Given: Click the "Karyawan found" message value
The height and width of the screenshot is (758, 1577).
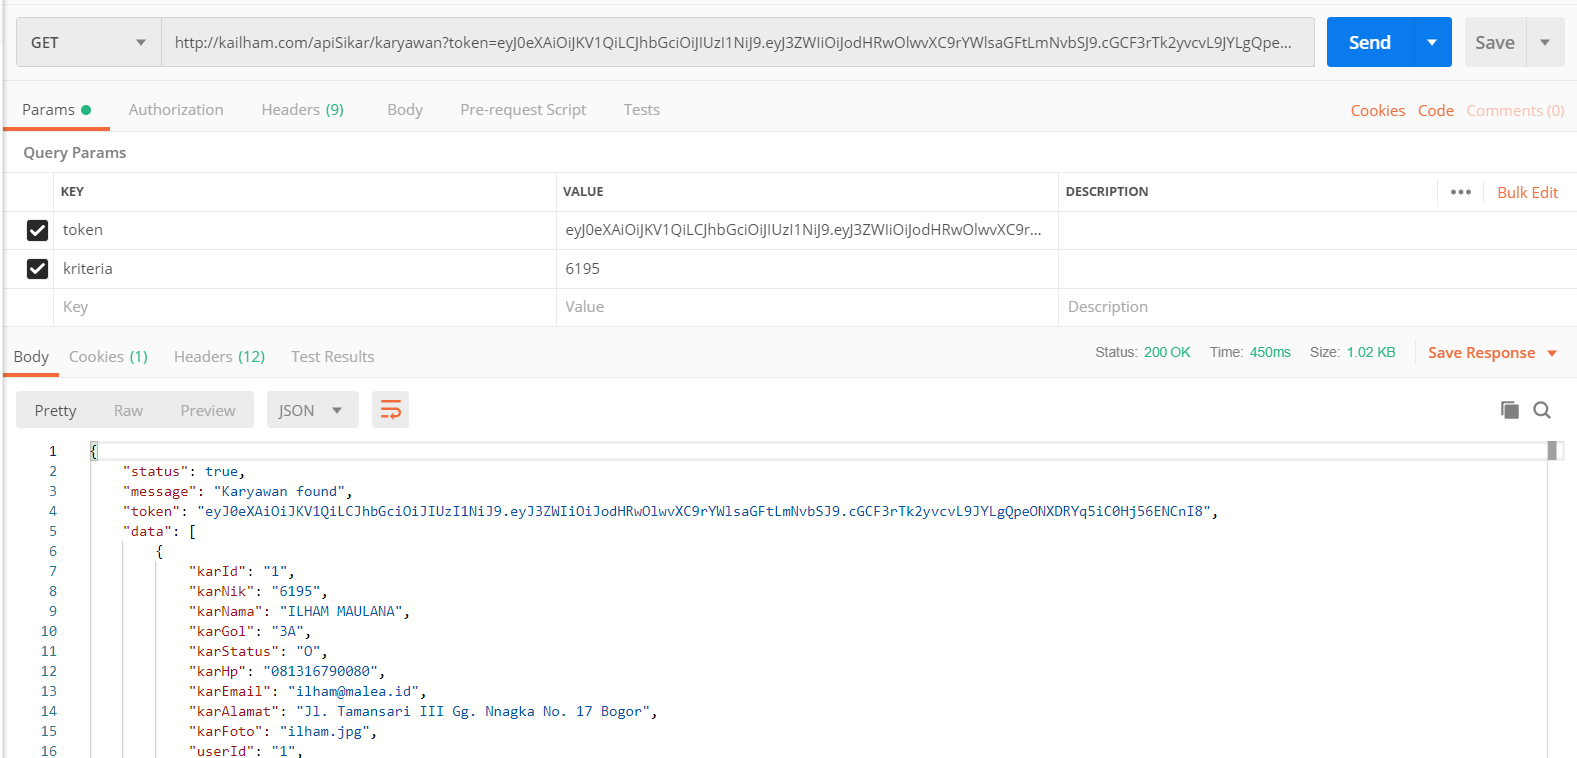Looking at the screenshot, I should click(x=279, y=492).
